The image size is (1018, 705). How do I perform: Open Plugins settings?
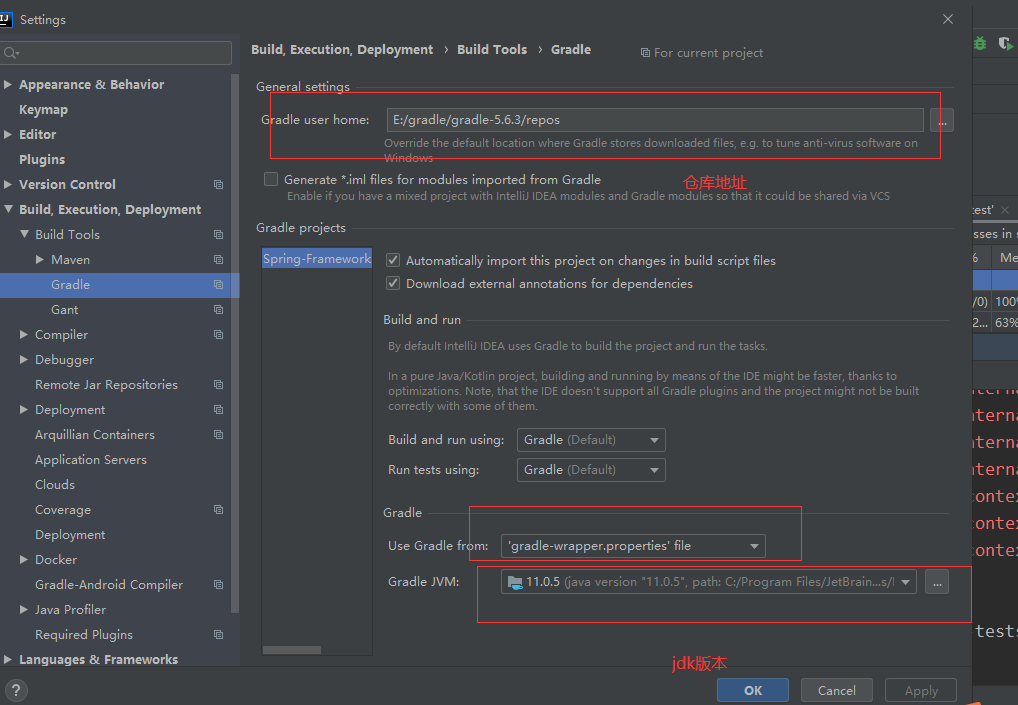tap(42, 160)
